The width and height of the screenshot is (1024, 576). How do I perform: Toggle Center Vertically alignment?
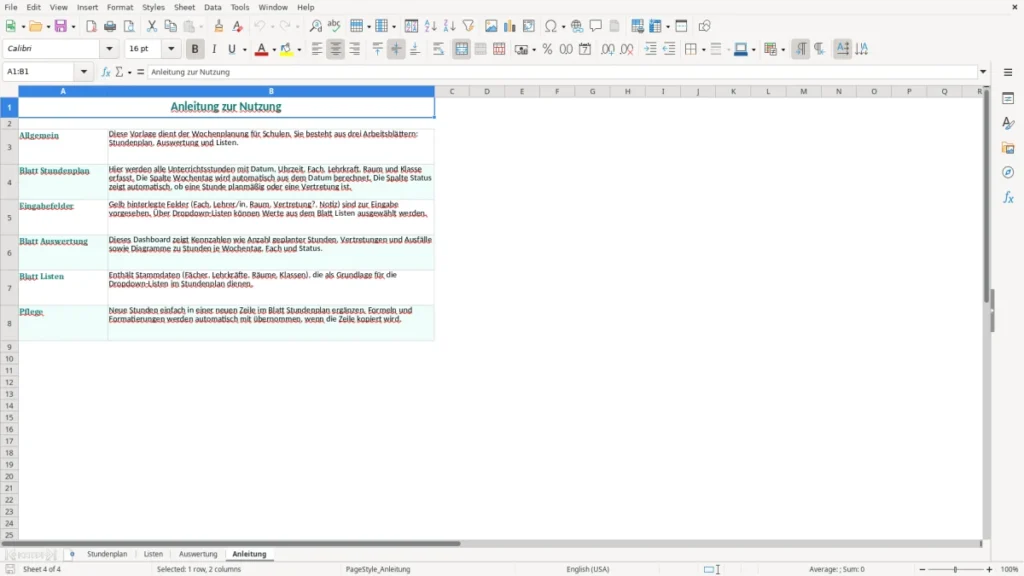396,49
